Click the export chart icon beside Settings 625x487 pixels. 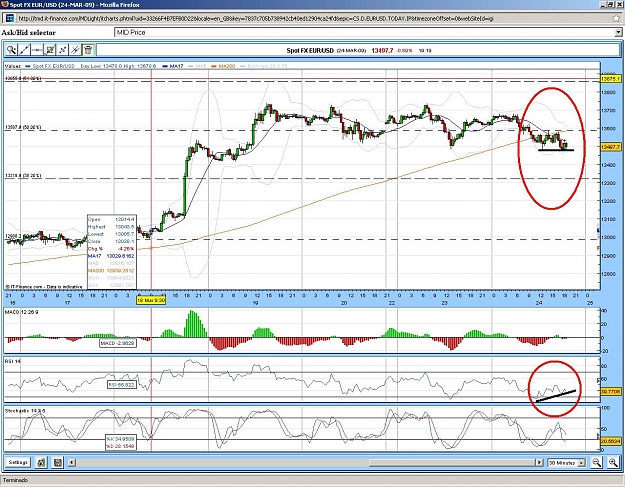tap(41, 462)
